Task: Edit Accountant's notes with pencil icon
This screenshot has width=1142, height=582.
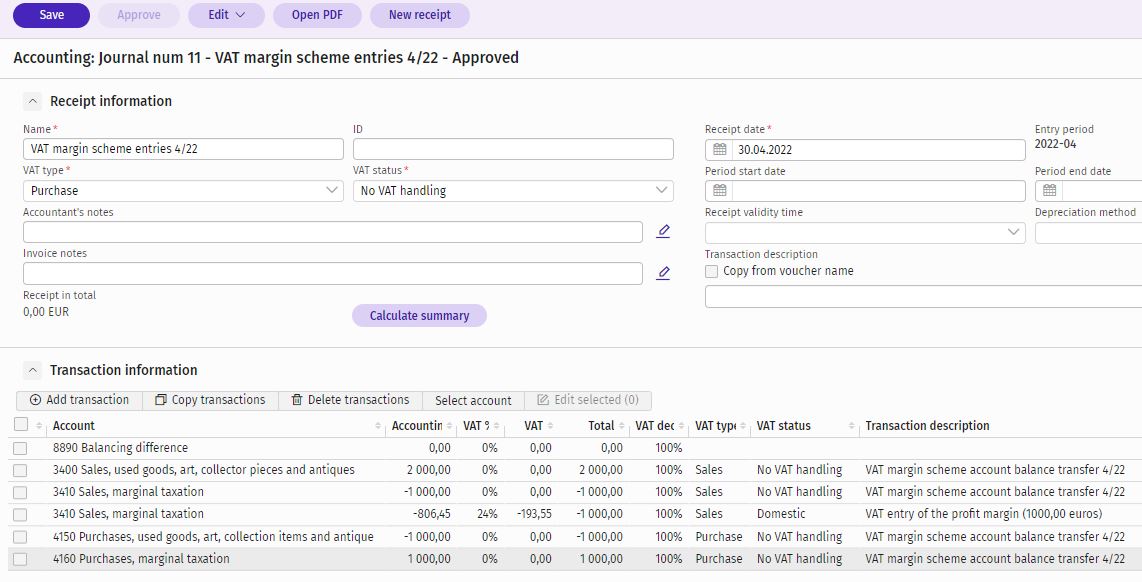Action: pyautogui.click(x=663, y=232)
